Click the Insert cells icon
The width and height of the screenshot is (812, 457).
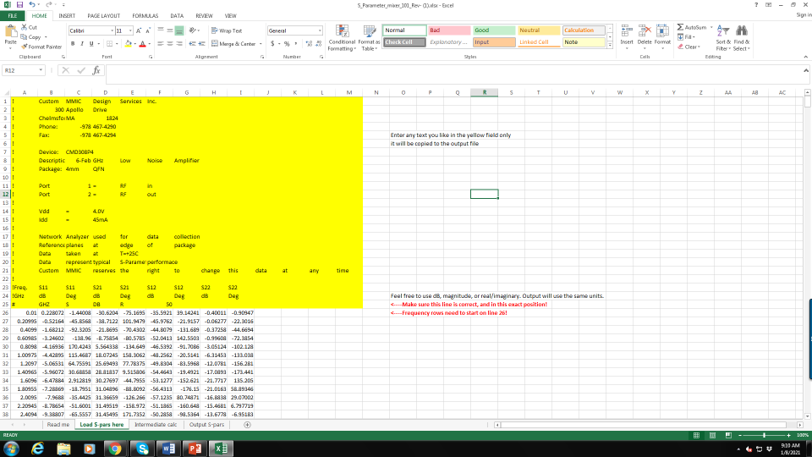point(627,31)
